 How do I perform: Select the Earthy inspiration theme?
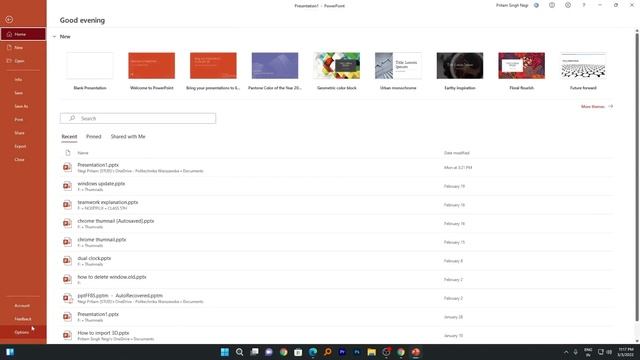click(x=460, y=71)
